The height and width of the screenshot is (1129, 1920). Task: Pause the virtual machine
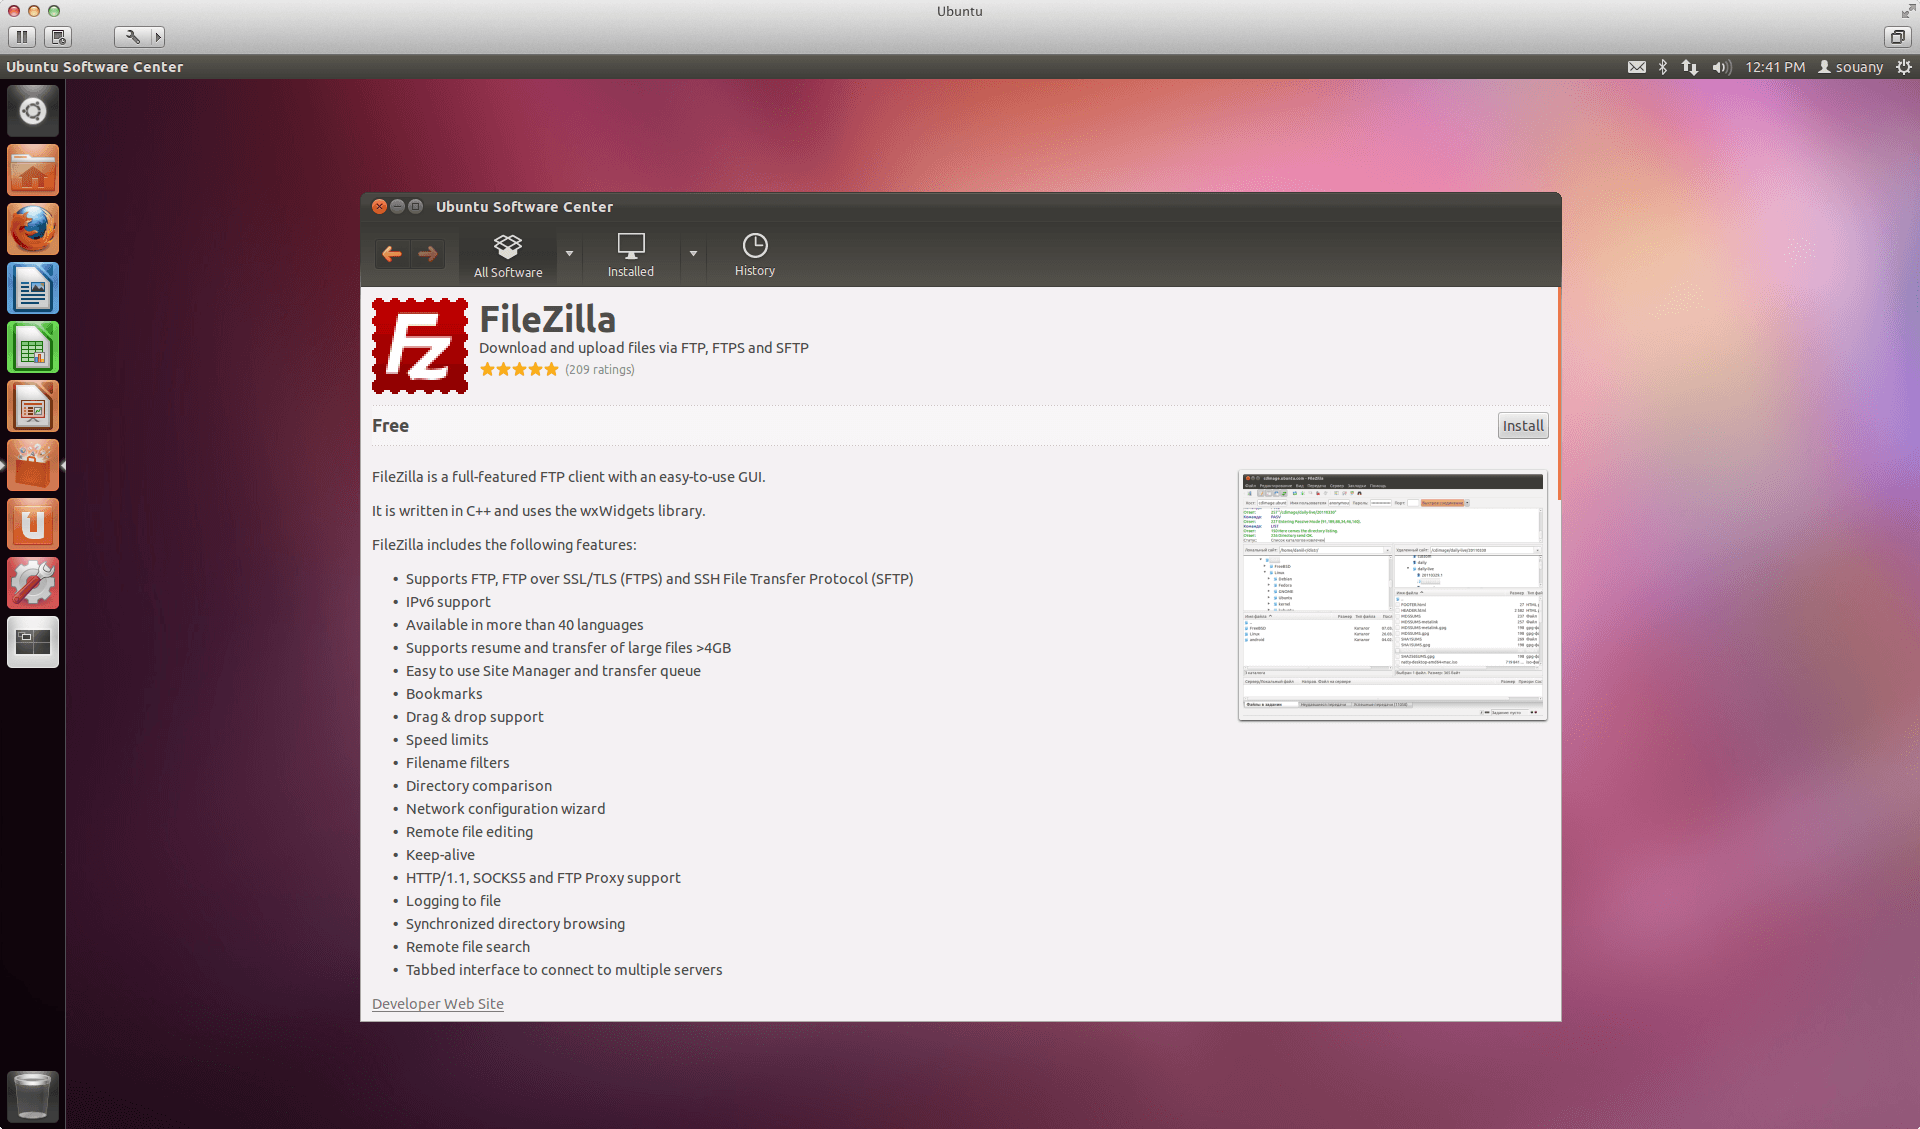coord(22,37)
